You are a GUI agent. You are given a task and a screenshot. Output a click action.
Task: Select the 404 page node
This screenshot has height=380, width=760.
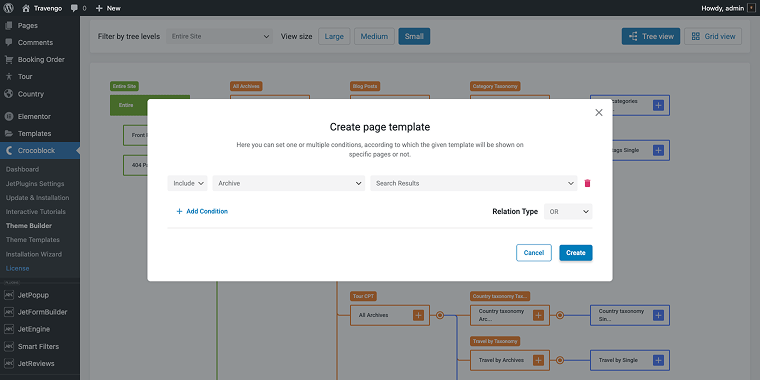(136, 165)
